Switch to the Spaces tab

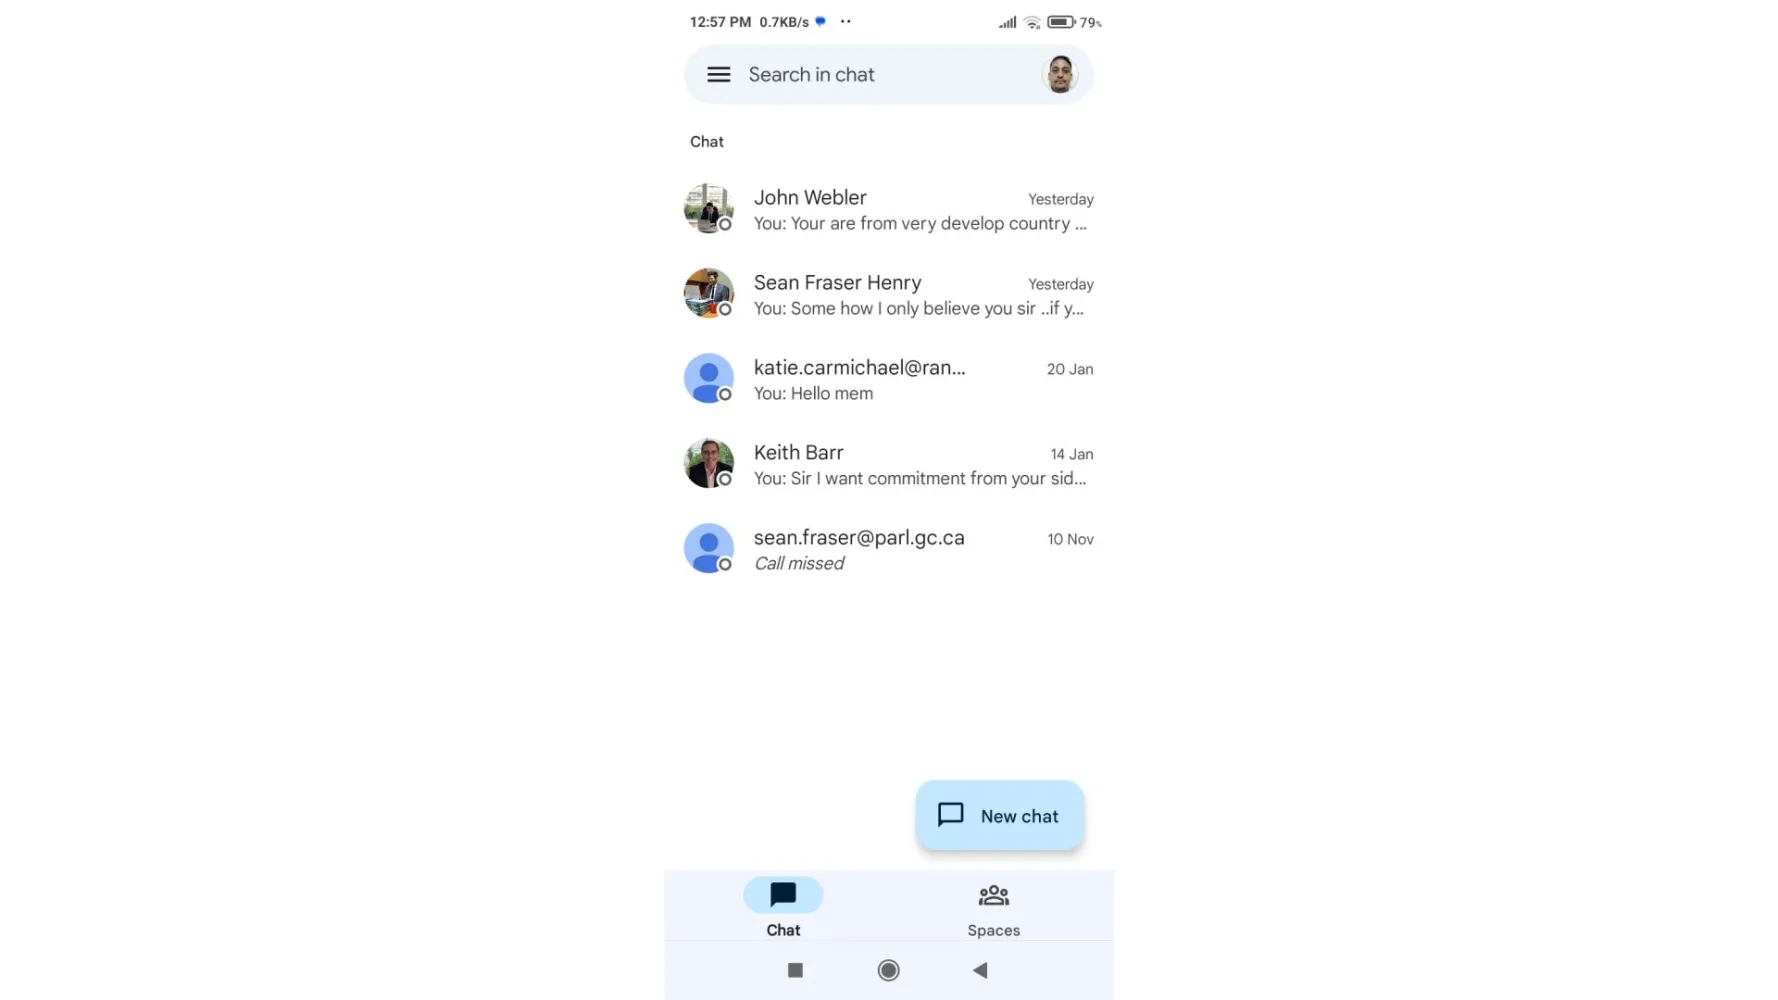click(x=994, y=908)
